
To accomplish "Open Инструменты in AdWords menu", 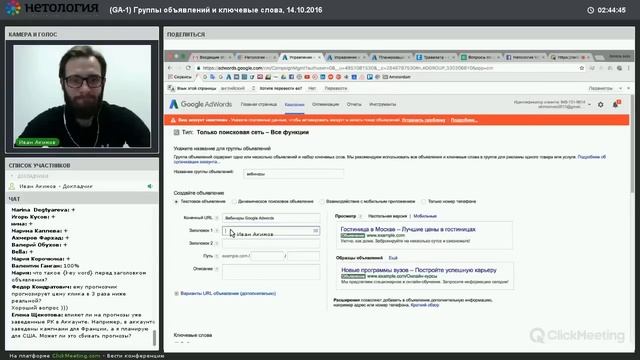I will (x=382, y=104).
